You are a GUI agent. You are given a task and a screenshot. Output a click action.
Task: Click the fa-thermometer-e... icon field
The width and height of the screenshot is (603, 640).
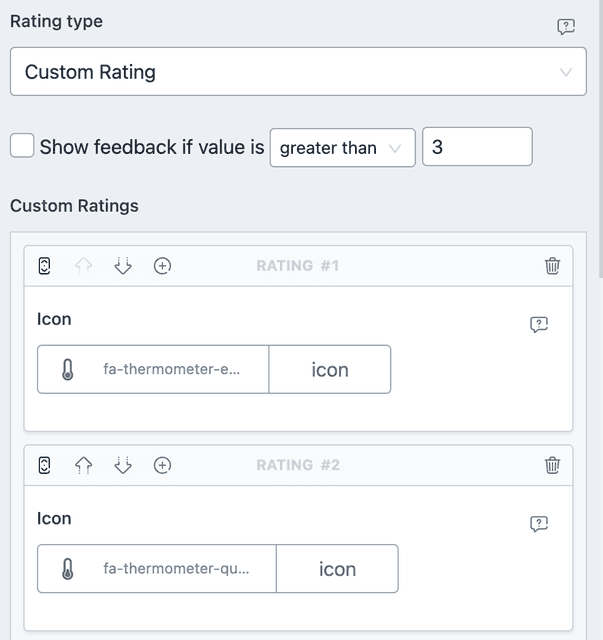(153, 369)
